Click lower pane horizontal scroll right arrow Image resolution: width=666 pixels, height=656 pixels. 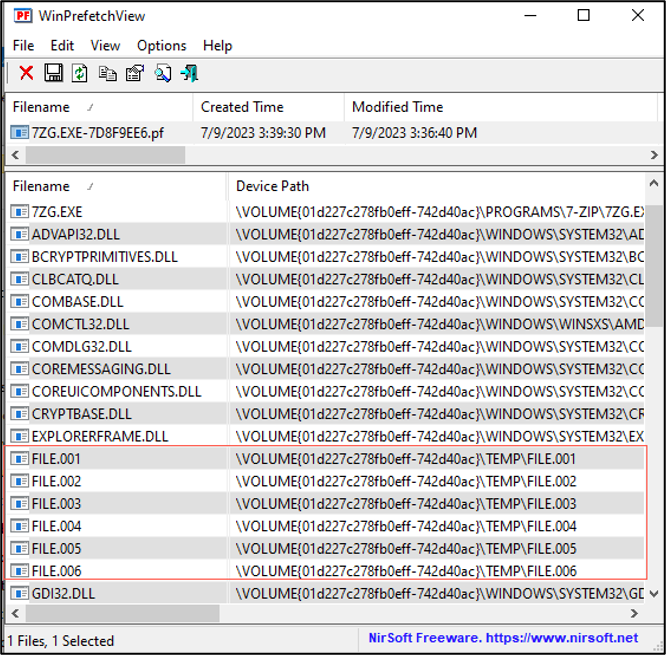pyautogui.click(x=634, y=614)
